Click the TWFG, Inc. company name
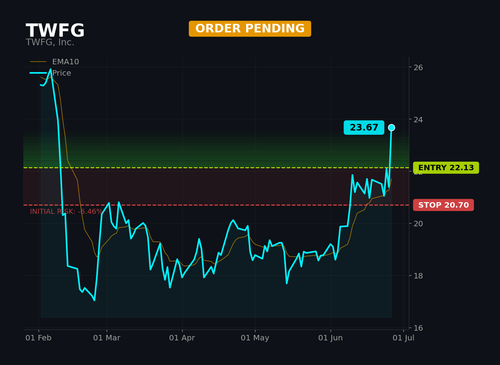500x365 pixels. tap(50, 42)
